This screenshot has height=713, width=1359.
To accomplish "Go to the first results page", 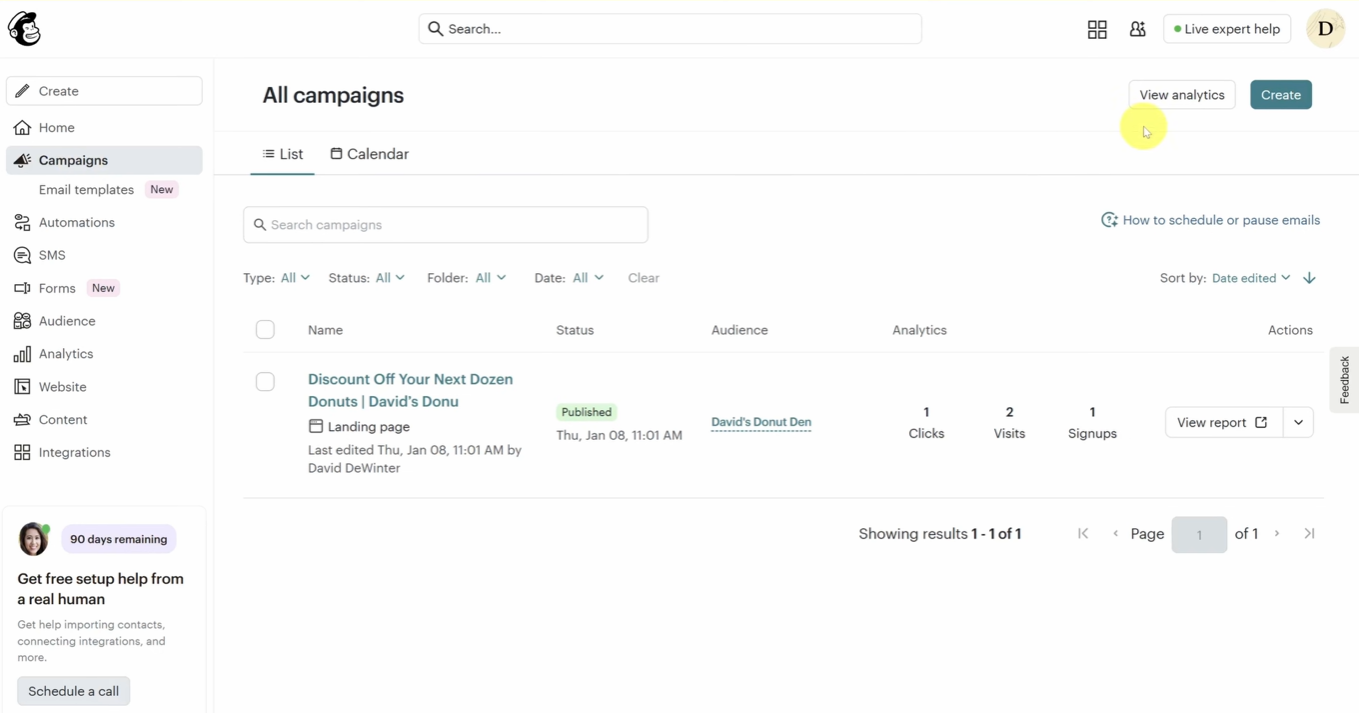I will coord(1083,534).
